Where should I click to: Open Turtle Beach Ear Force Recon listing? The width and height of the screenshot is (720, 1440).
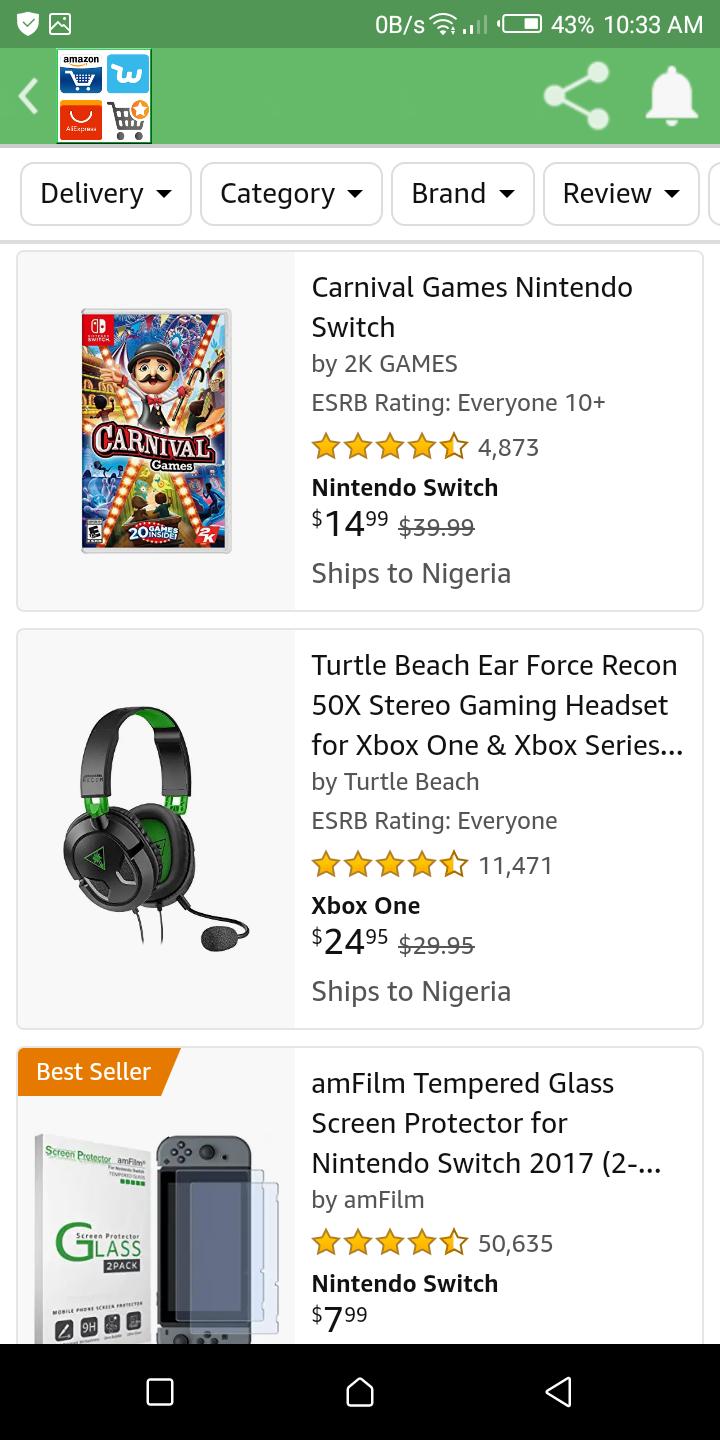494,705
